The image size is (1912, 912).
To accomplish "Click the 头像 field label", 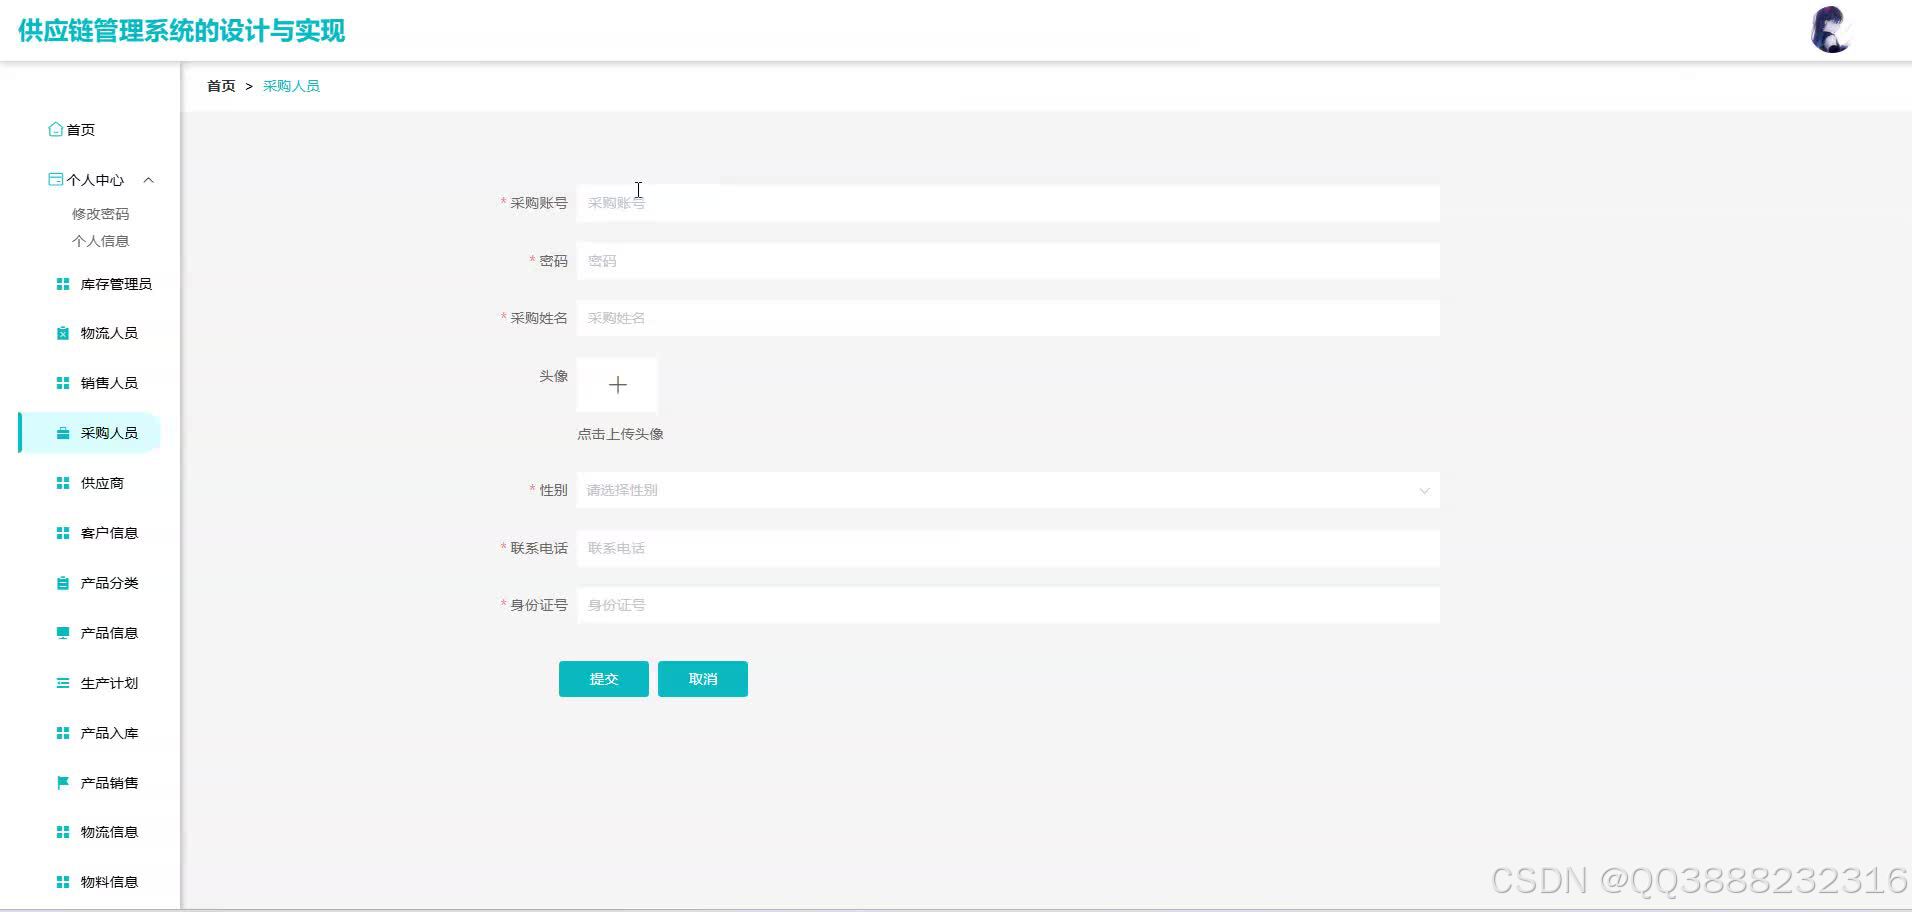I will [x=553, y=376].
